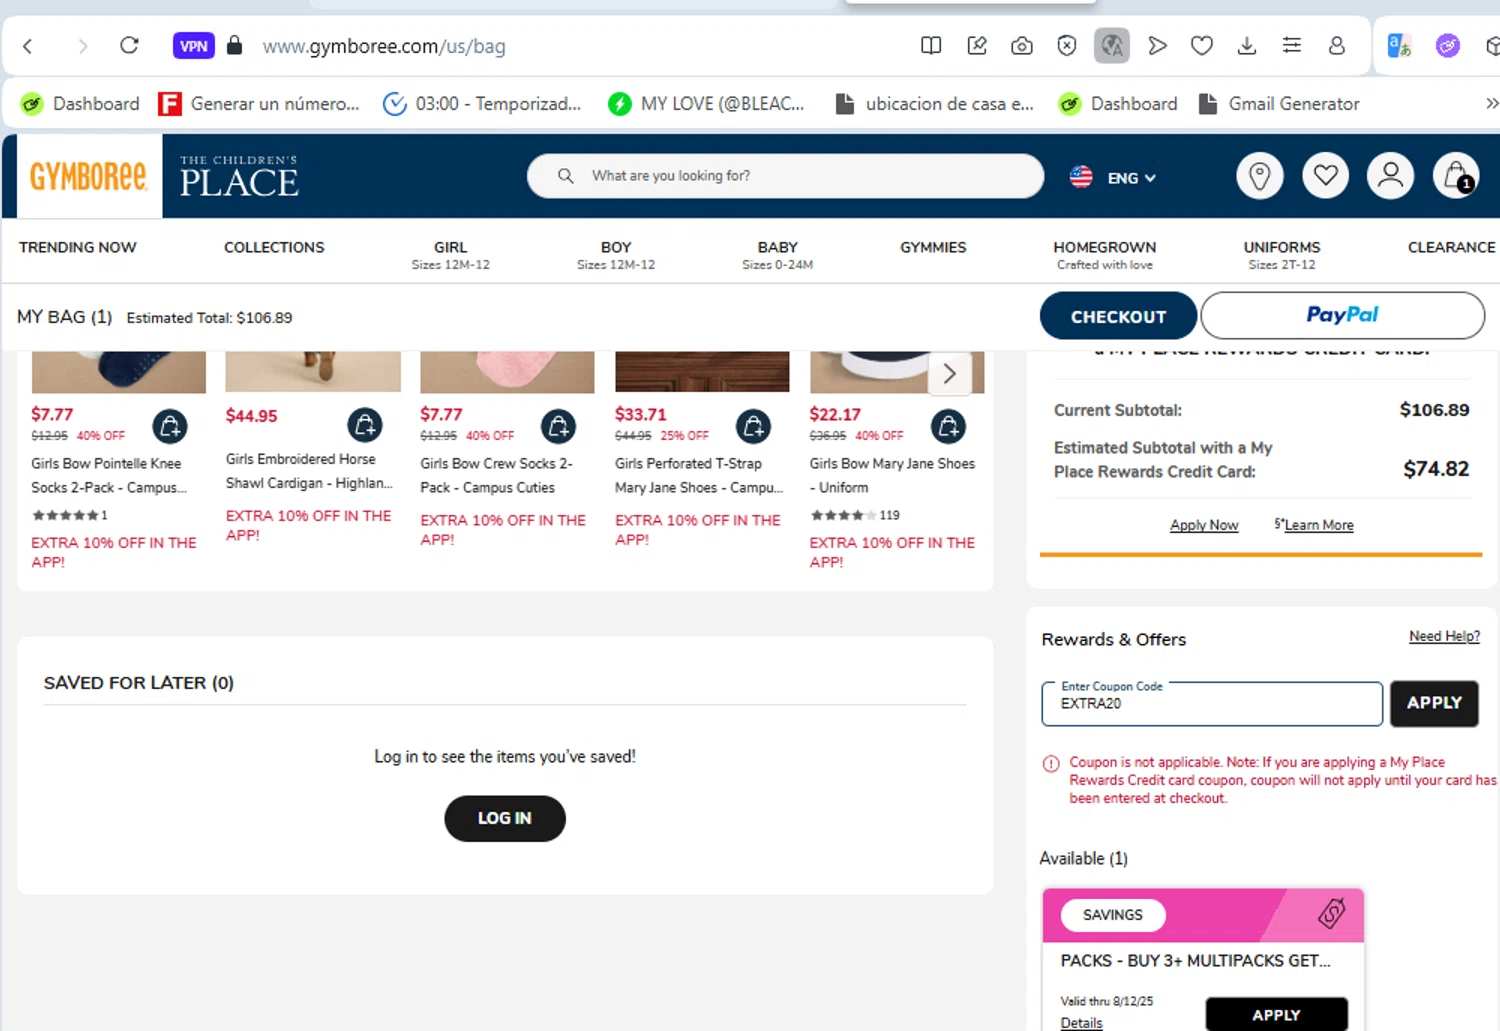1500x1031 pixels.
Task: Select the Gymboree brand tab
Action: (x=88, y=177)
